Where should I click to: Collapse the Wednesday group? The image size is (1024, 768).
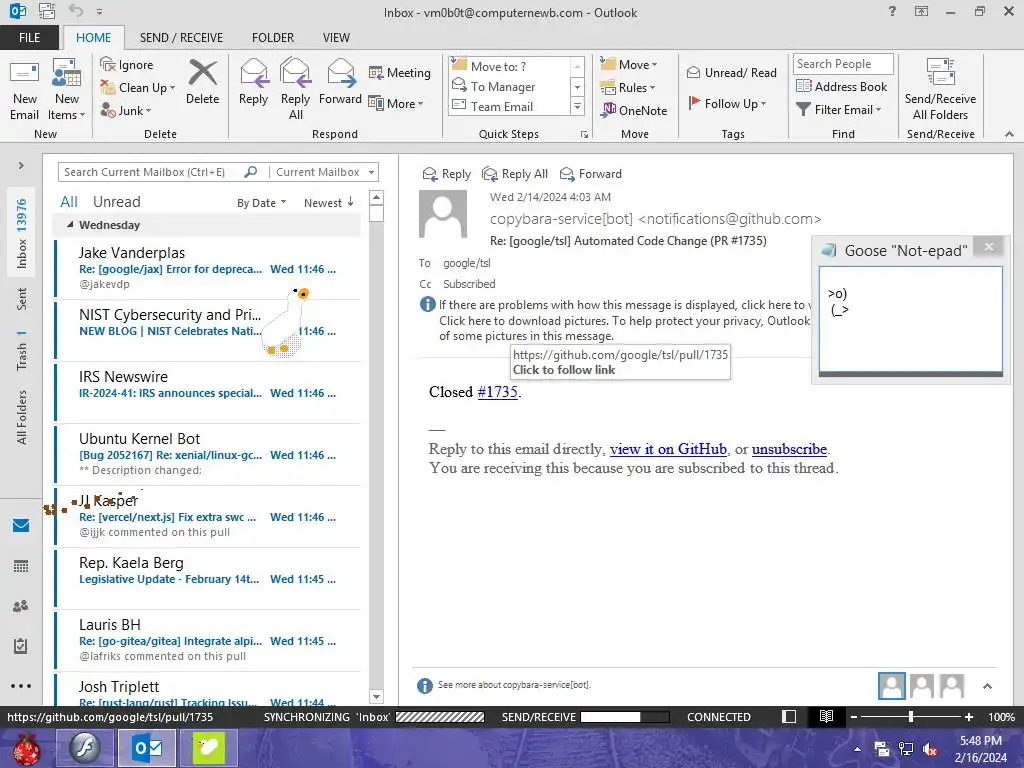pyautogui.click(x=70, y=225)
